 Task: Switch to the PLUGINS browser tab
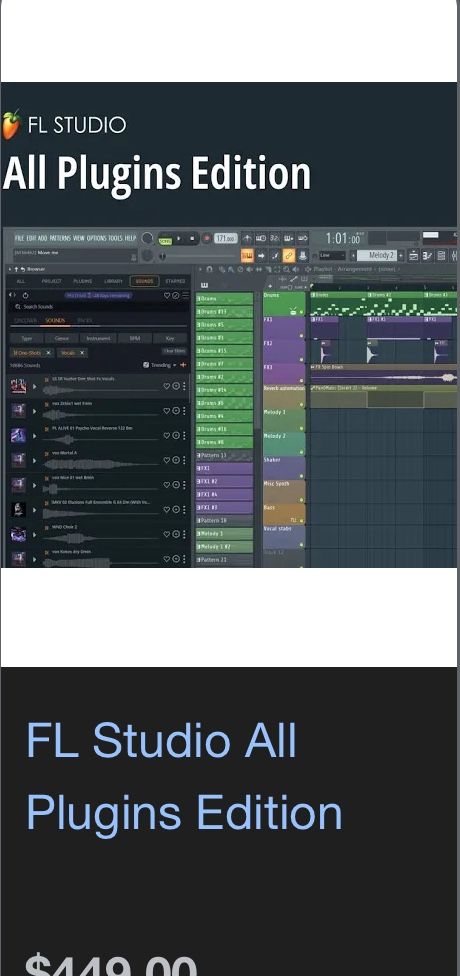(82, 281)
